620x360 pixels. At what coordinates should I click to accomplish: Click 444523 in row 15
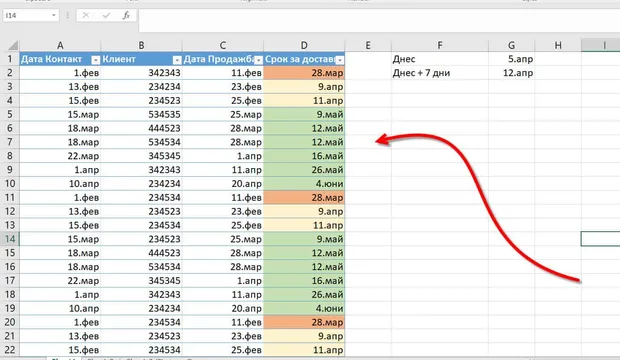tap(141, 253)
